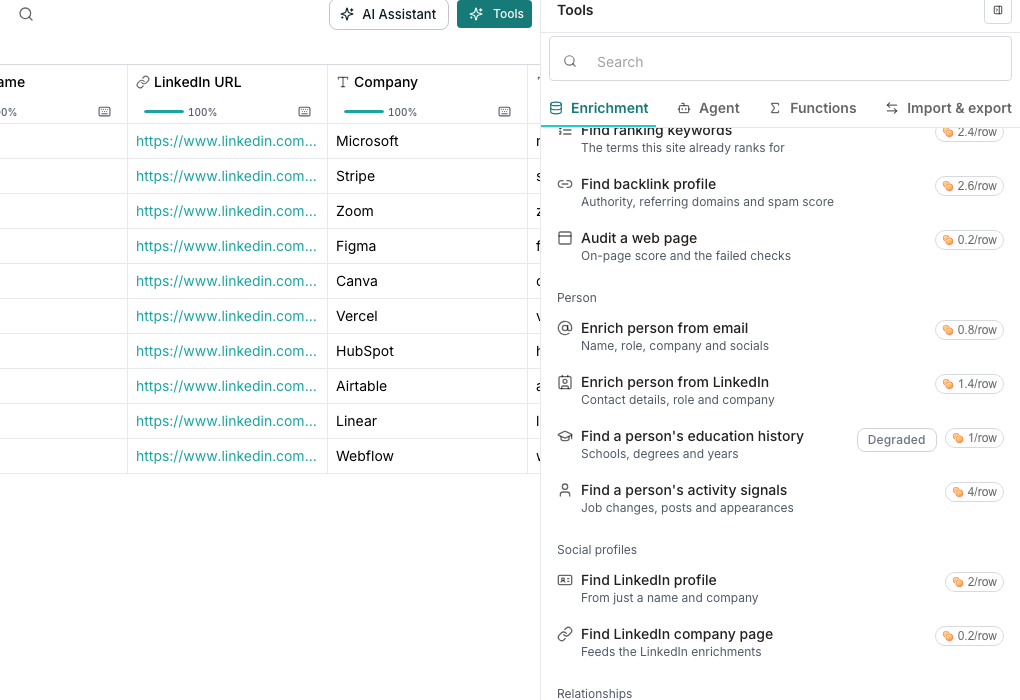1020x700 pixels.
Task: Open the LinkedIn link in Webflow row
Action: pyautogui.click(x=226, y=456)
